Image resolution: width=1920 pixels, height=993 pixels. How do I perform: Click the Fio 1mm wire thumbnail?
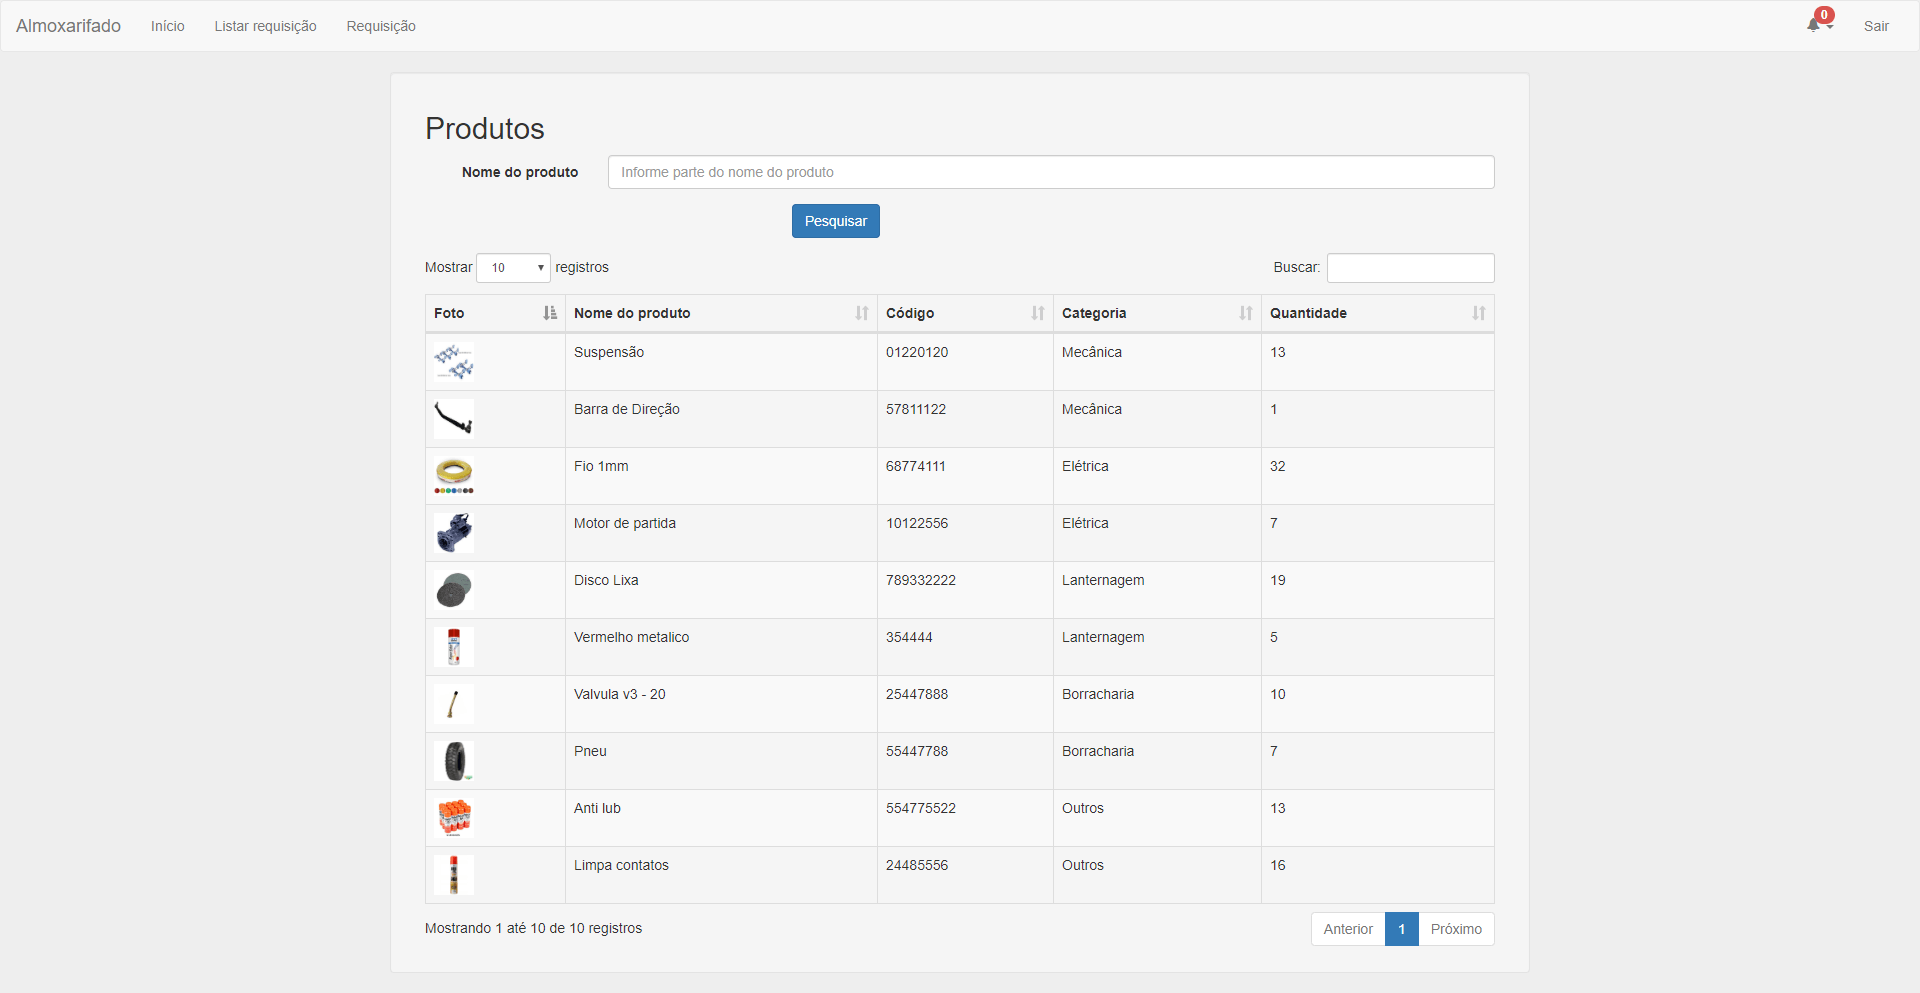point(454,475)
